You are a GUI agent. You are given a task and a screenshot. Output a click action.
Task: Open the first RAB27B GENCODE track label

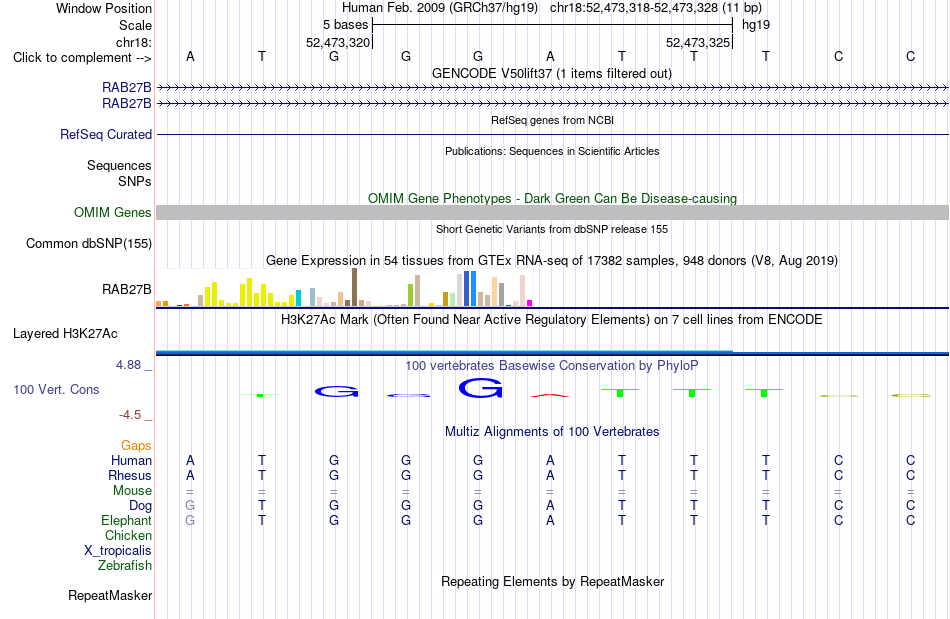[127, 88]
